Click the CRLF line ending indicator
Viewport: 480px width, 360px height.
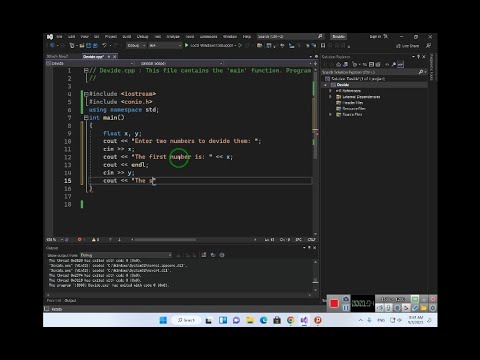(x=311, y=239)
